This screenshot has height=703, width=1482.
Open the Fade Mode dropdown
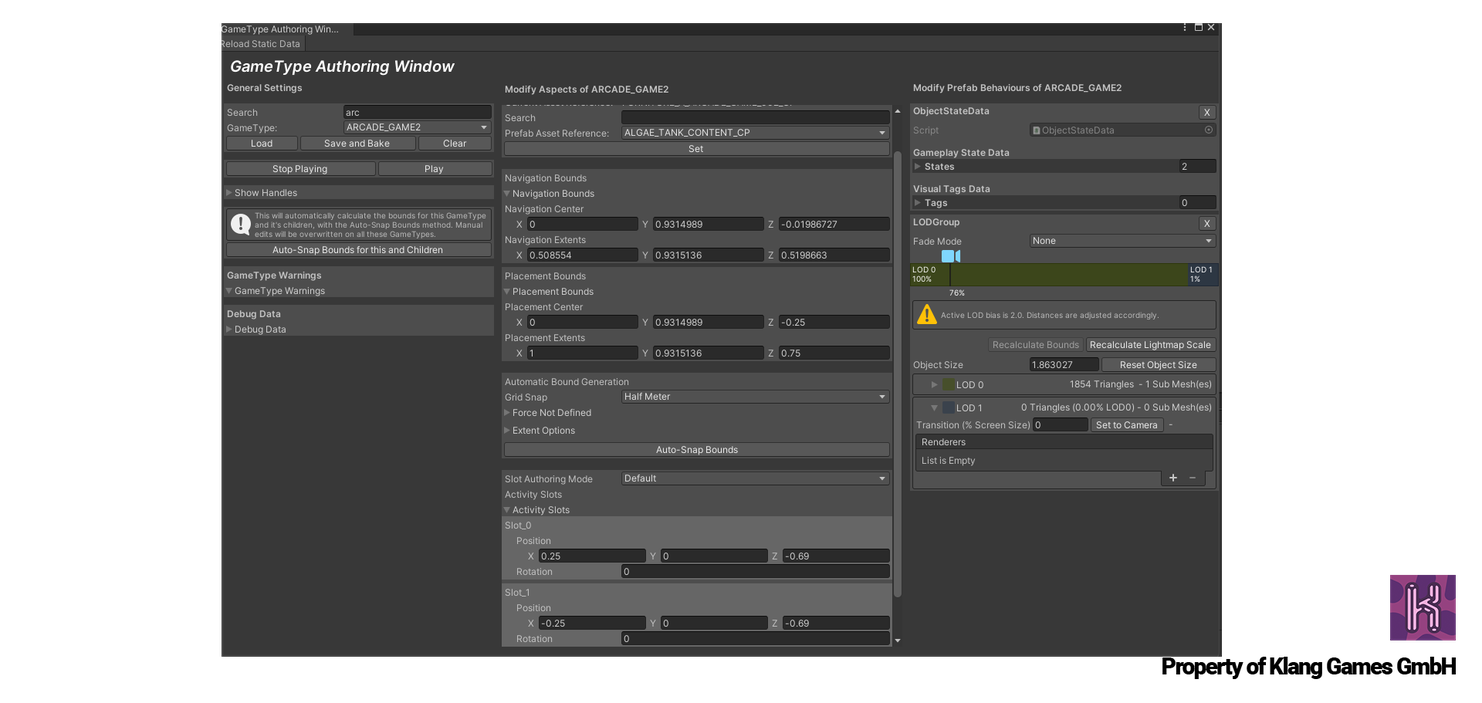1122,241
